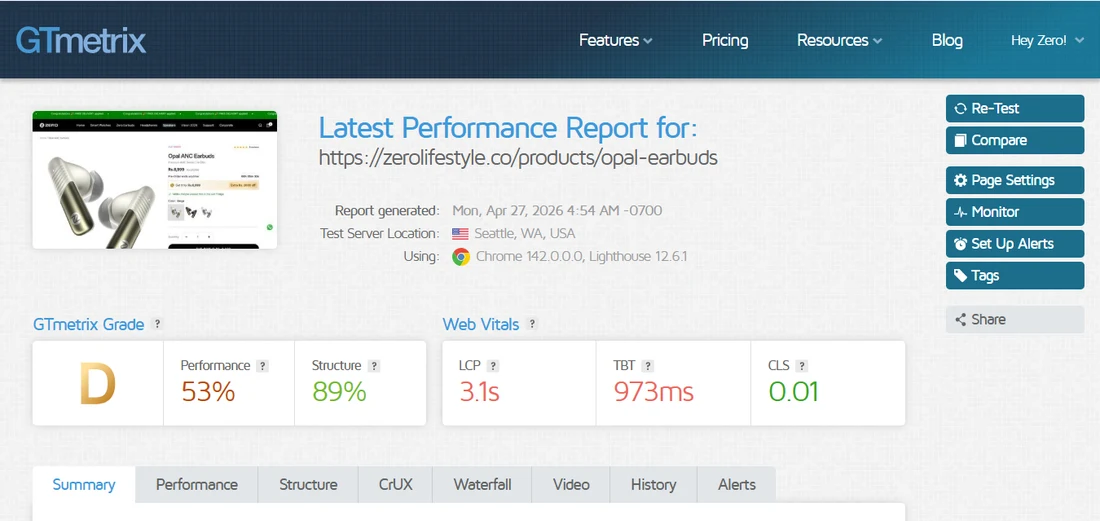Click the 3.1s LCP value
The image size is (1100, 521).
click(x=479, y=391)
